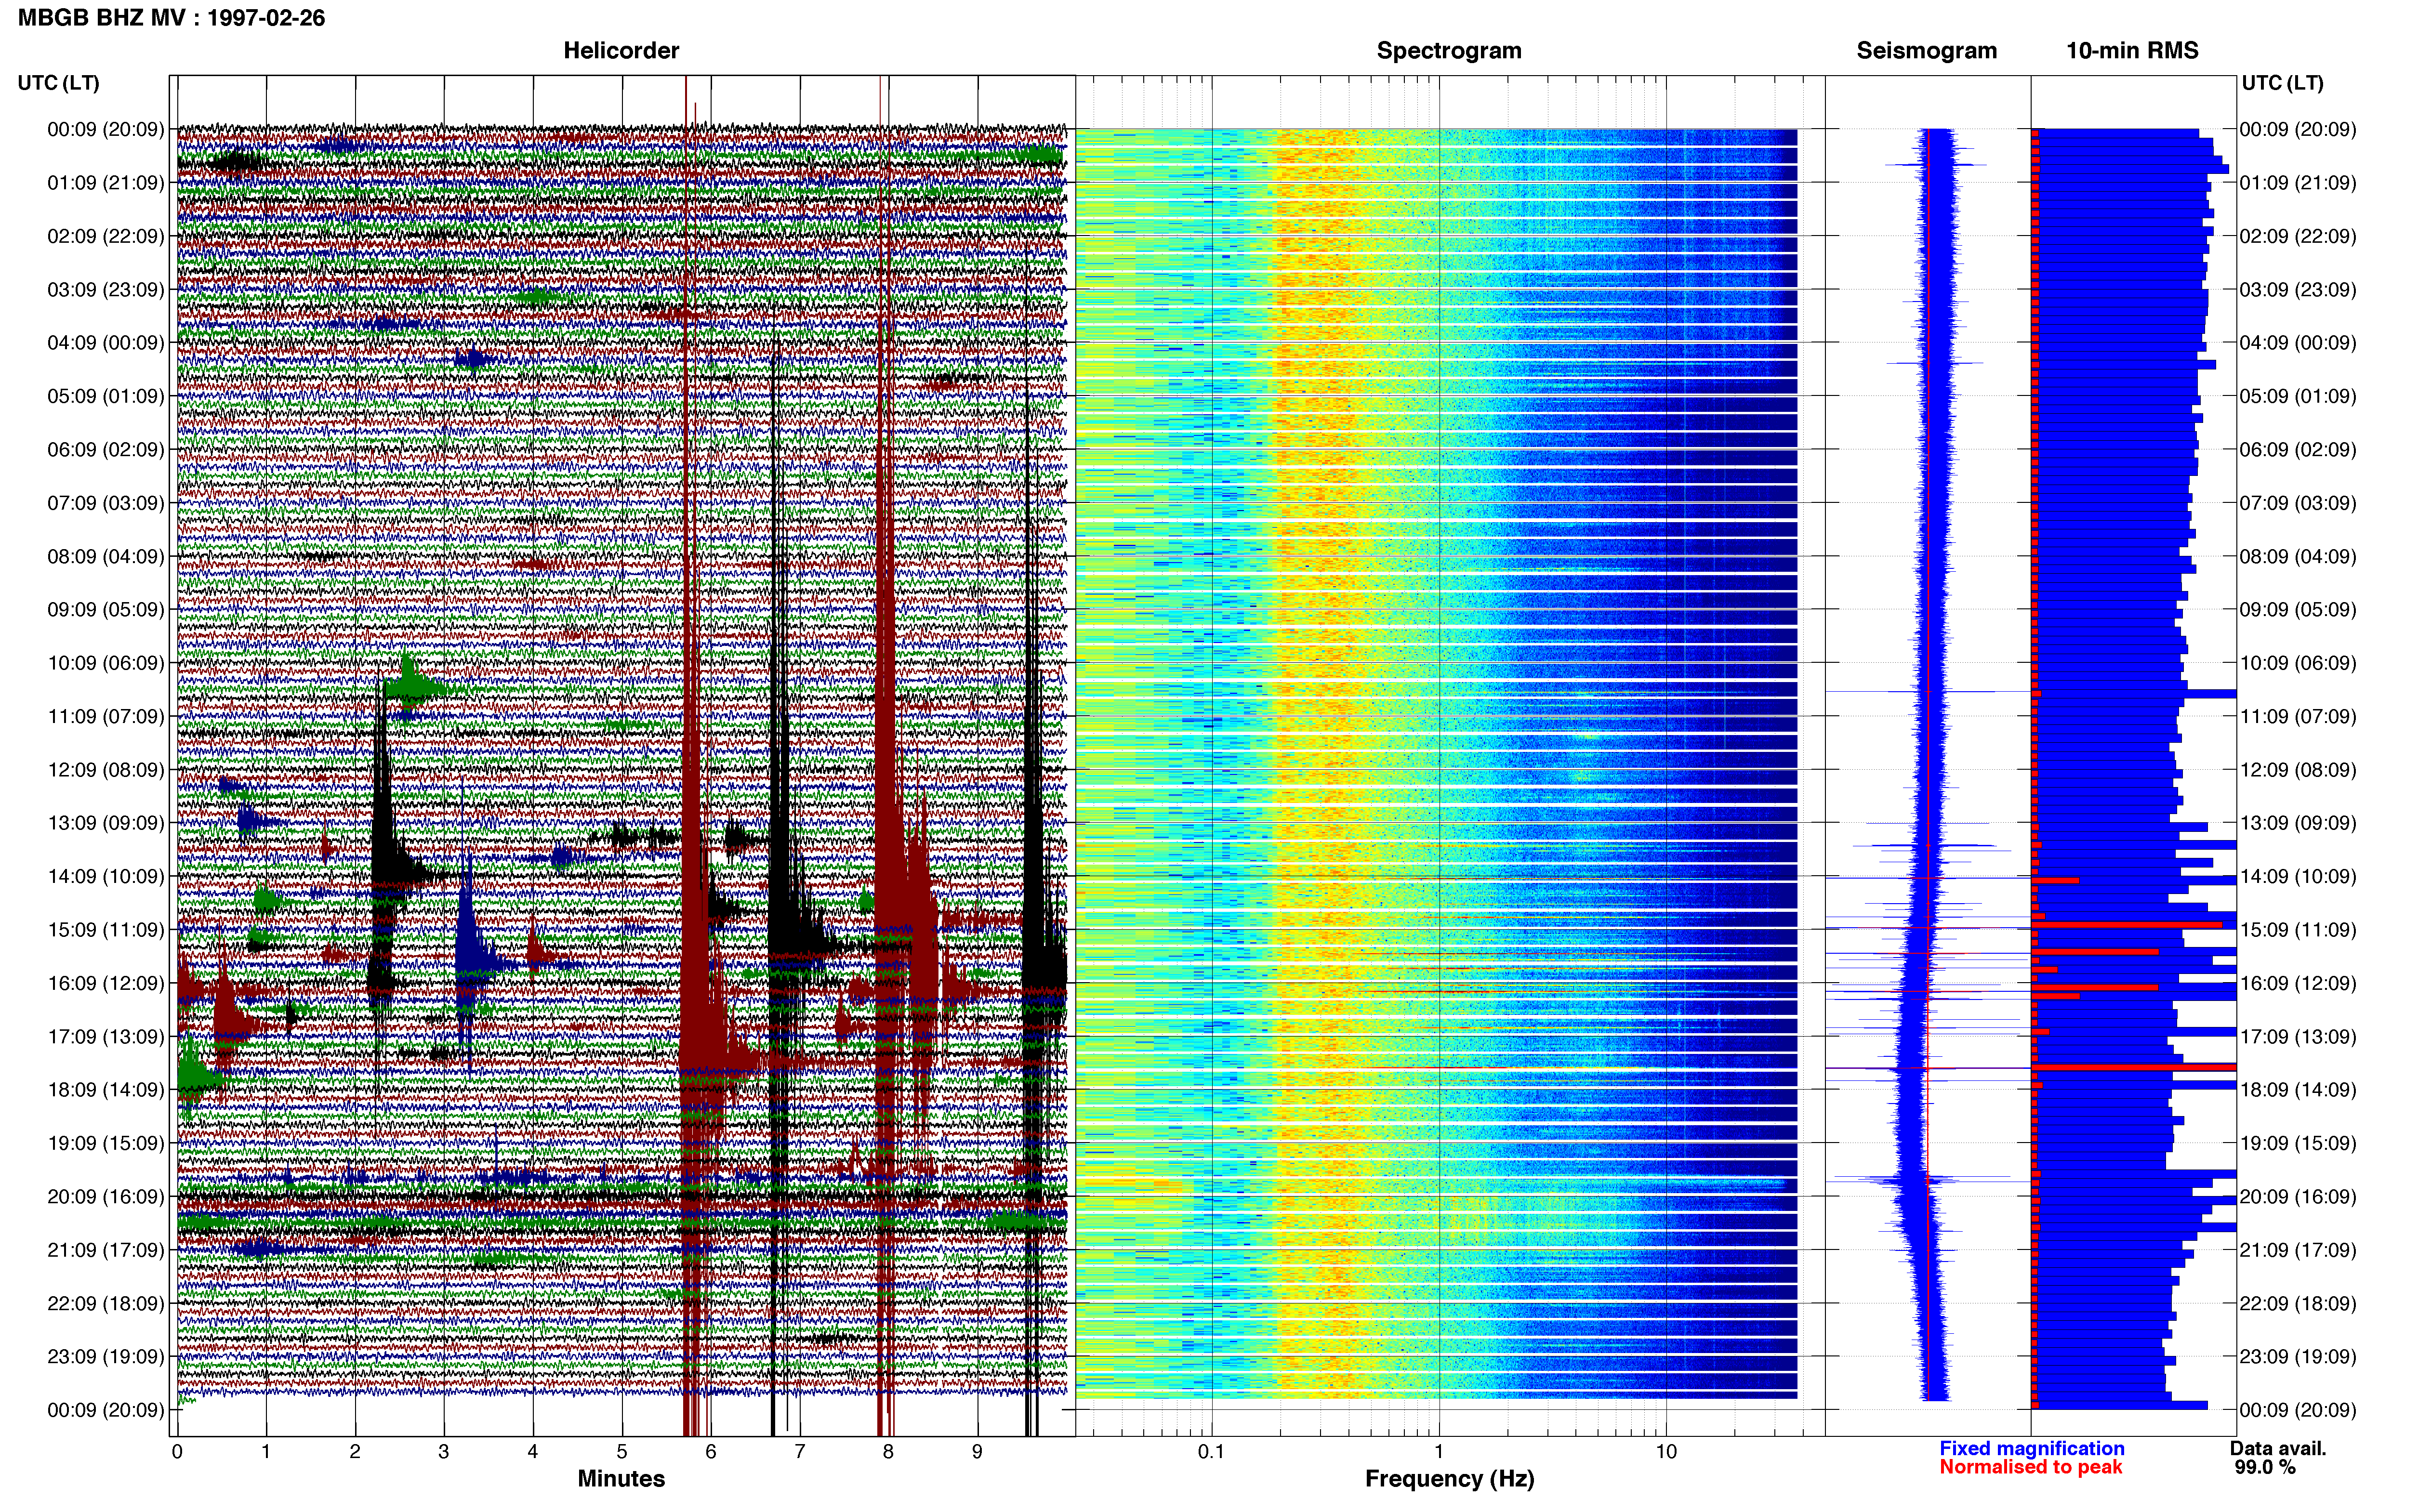This screenshot has width=2418, height=1512.
Task: Click left time label '22:09 (18:09)'
Action: [x=106, y=1303]
